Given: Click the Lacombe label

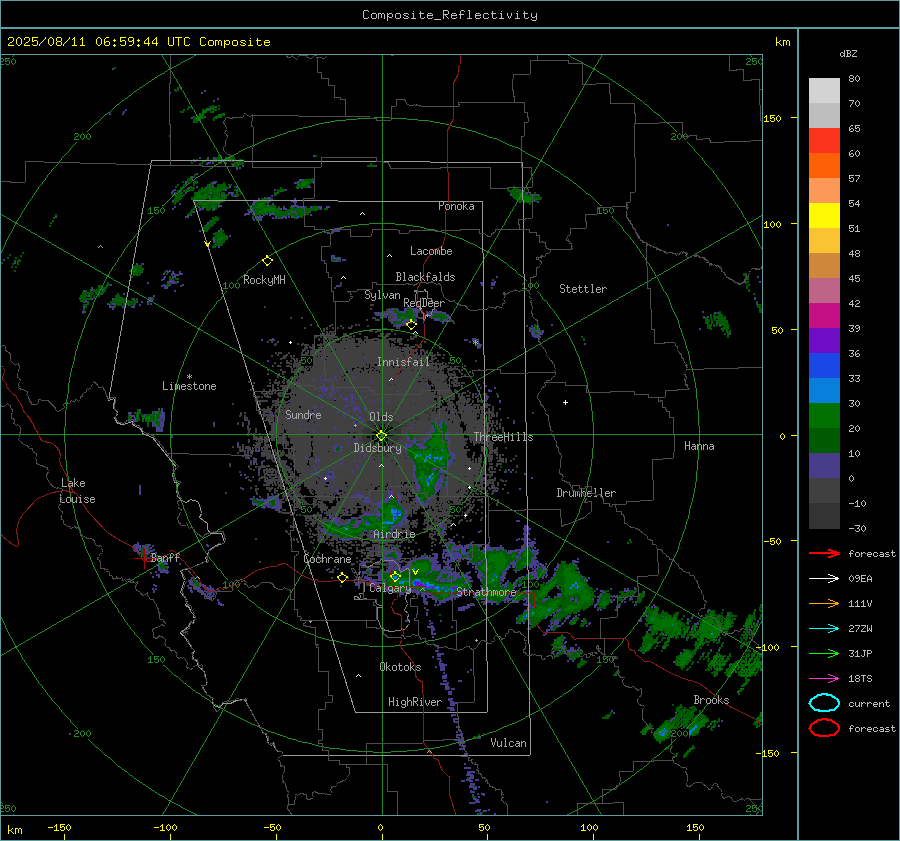Looking at the screenshot, I should pos(431,251).
